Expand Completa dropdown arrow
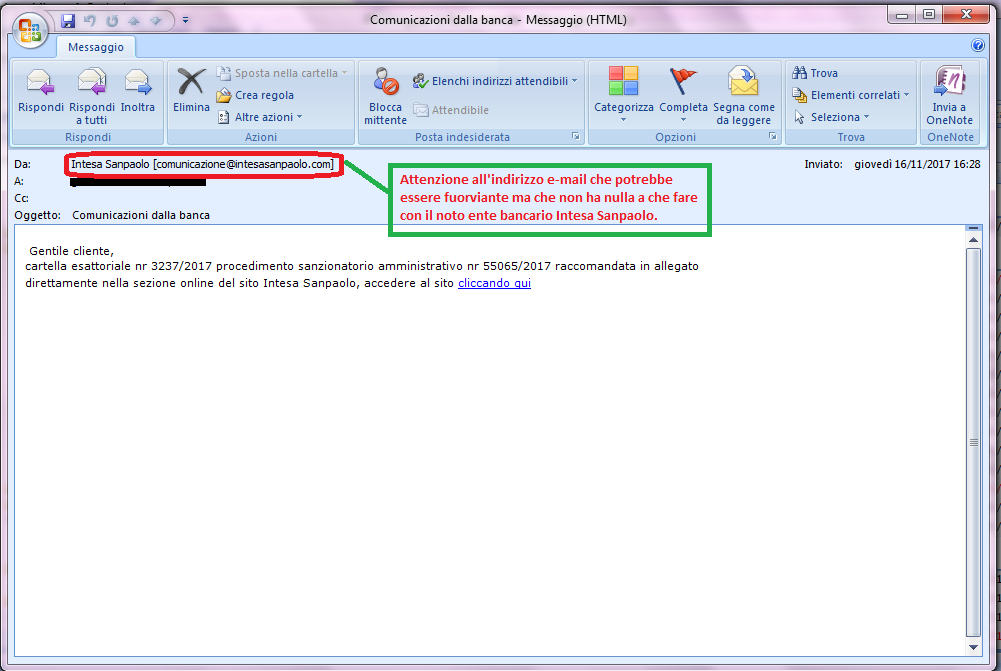 tap(683, 120)
